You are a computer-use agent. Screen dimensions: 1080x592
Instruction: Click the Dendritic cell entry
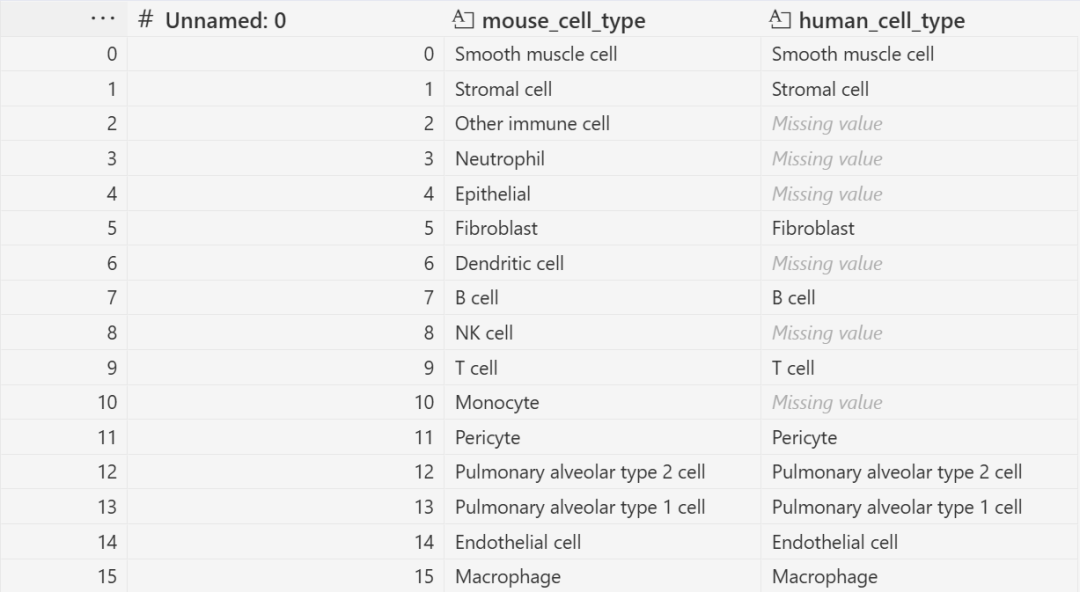pos(509,264)
